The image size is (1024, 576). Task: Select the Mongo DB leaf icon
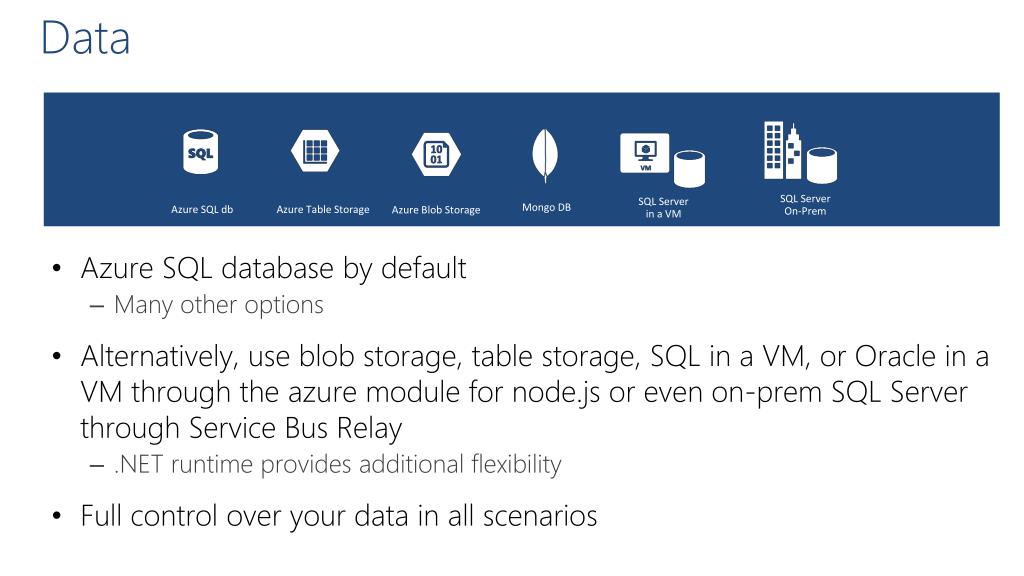pos(545,155)
